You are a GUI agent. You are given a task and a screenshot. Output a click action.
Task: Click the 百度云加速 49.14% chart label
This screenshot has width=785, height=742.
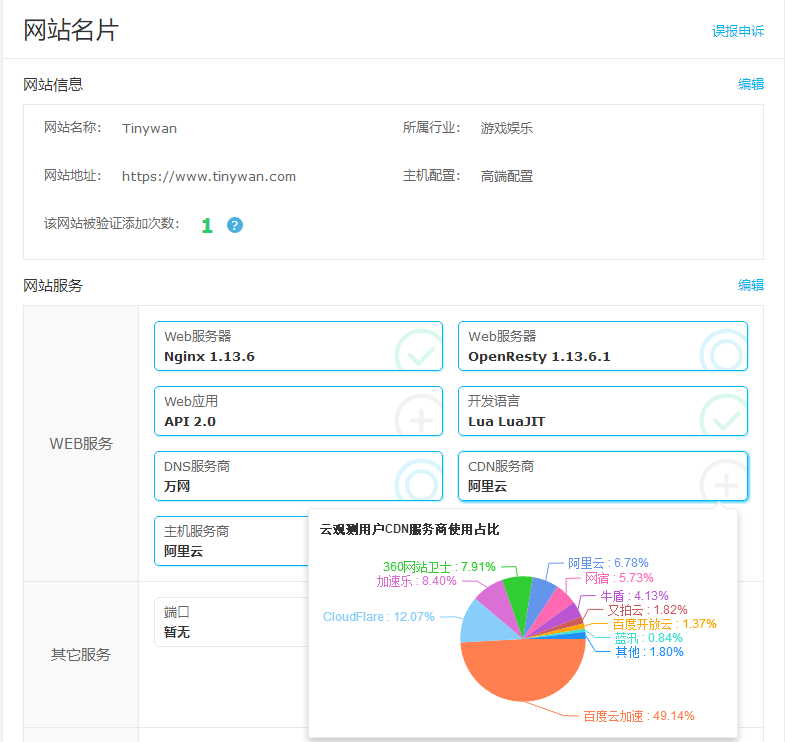(638, 715)
